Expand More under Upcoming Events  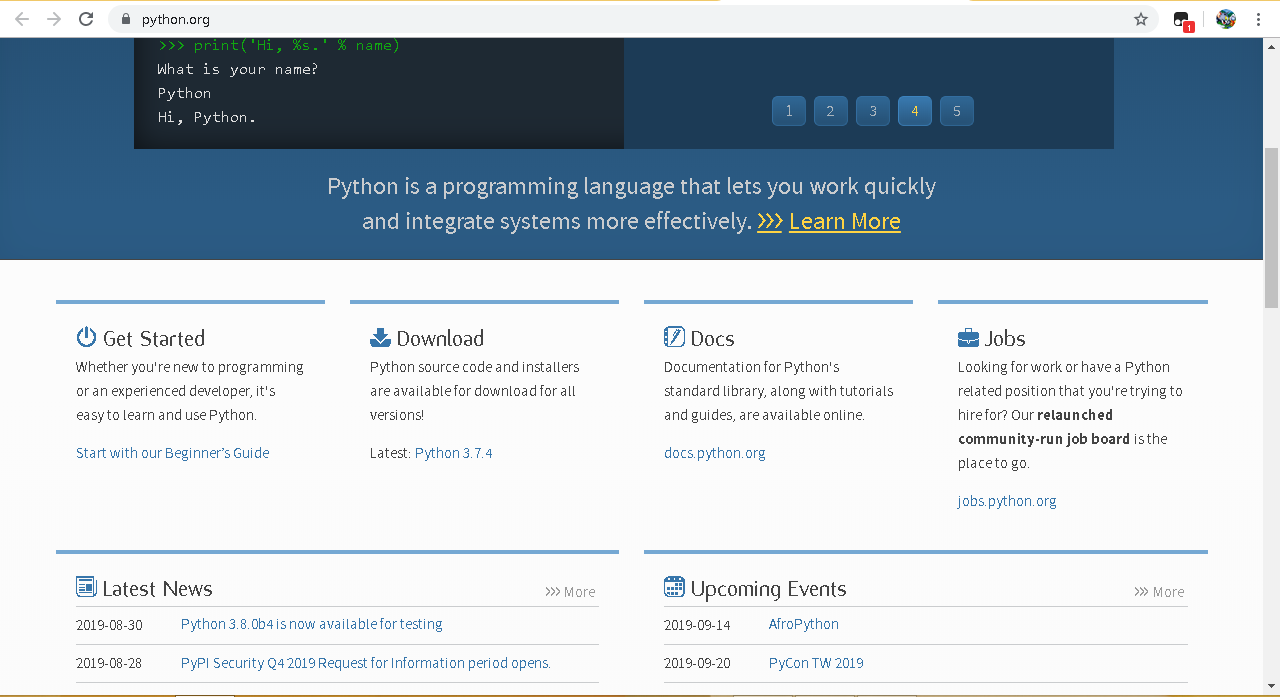click(1159, 592)
